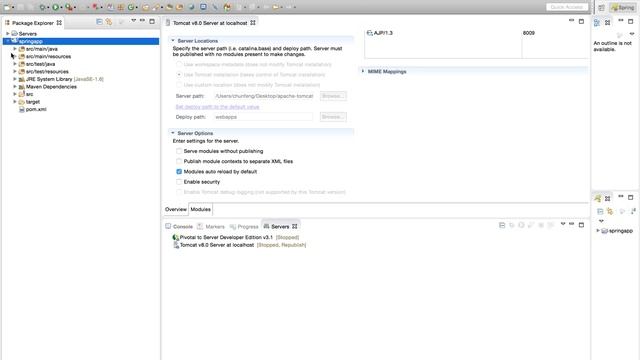Click Collapse All in Spring Explorer panel

pyautogui.click(x=600, y=211)
